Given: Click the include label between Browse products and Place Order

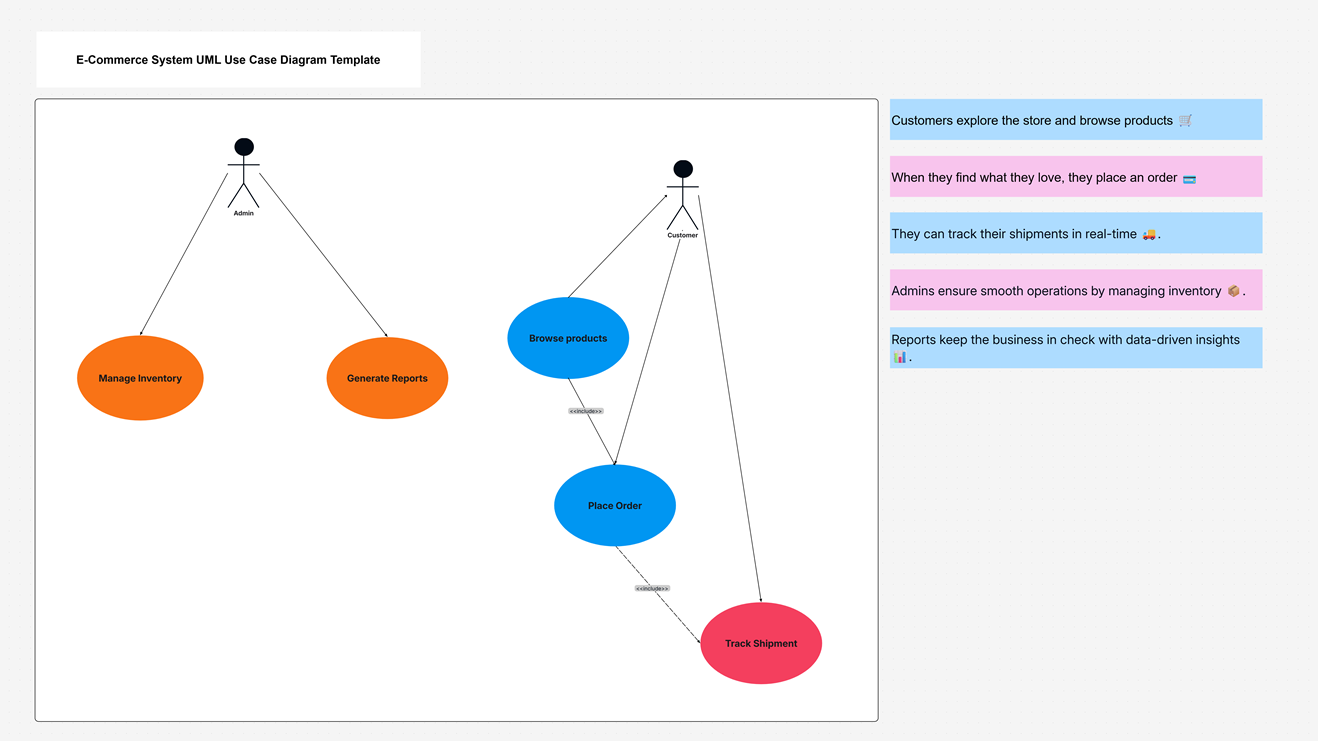Looking at the screenshot, I should tap(585, 410).
